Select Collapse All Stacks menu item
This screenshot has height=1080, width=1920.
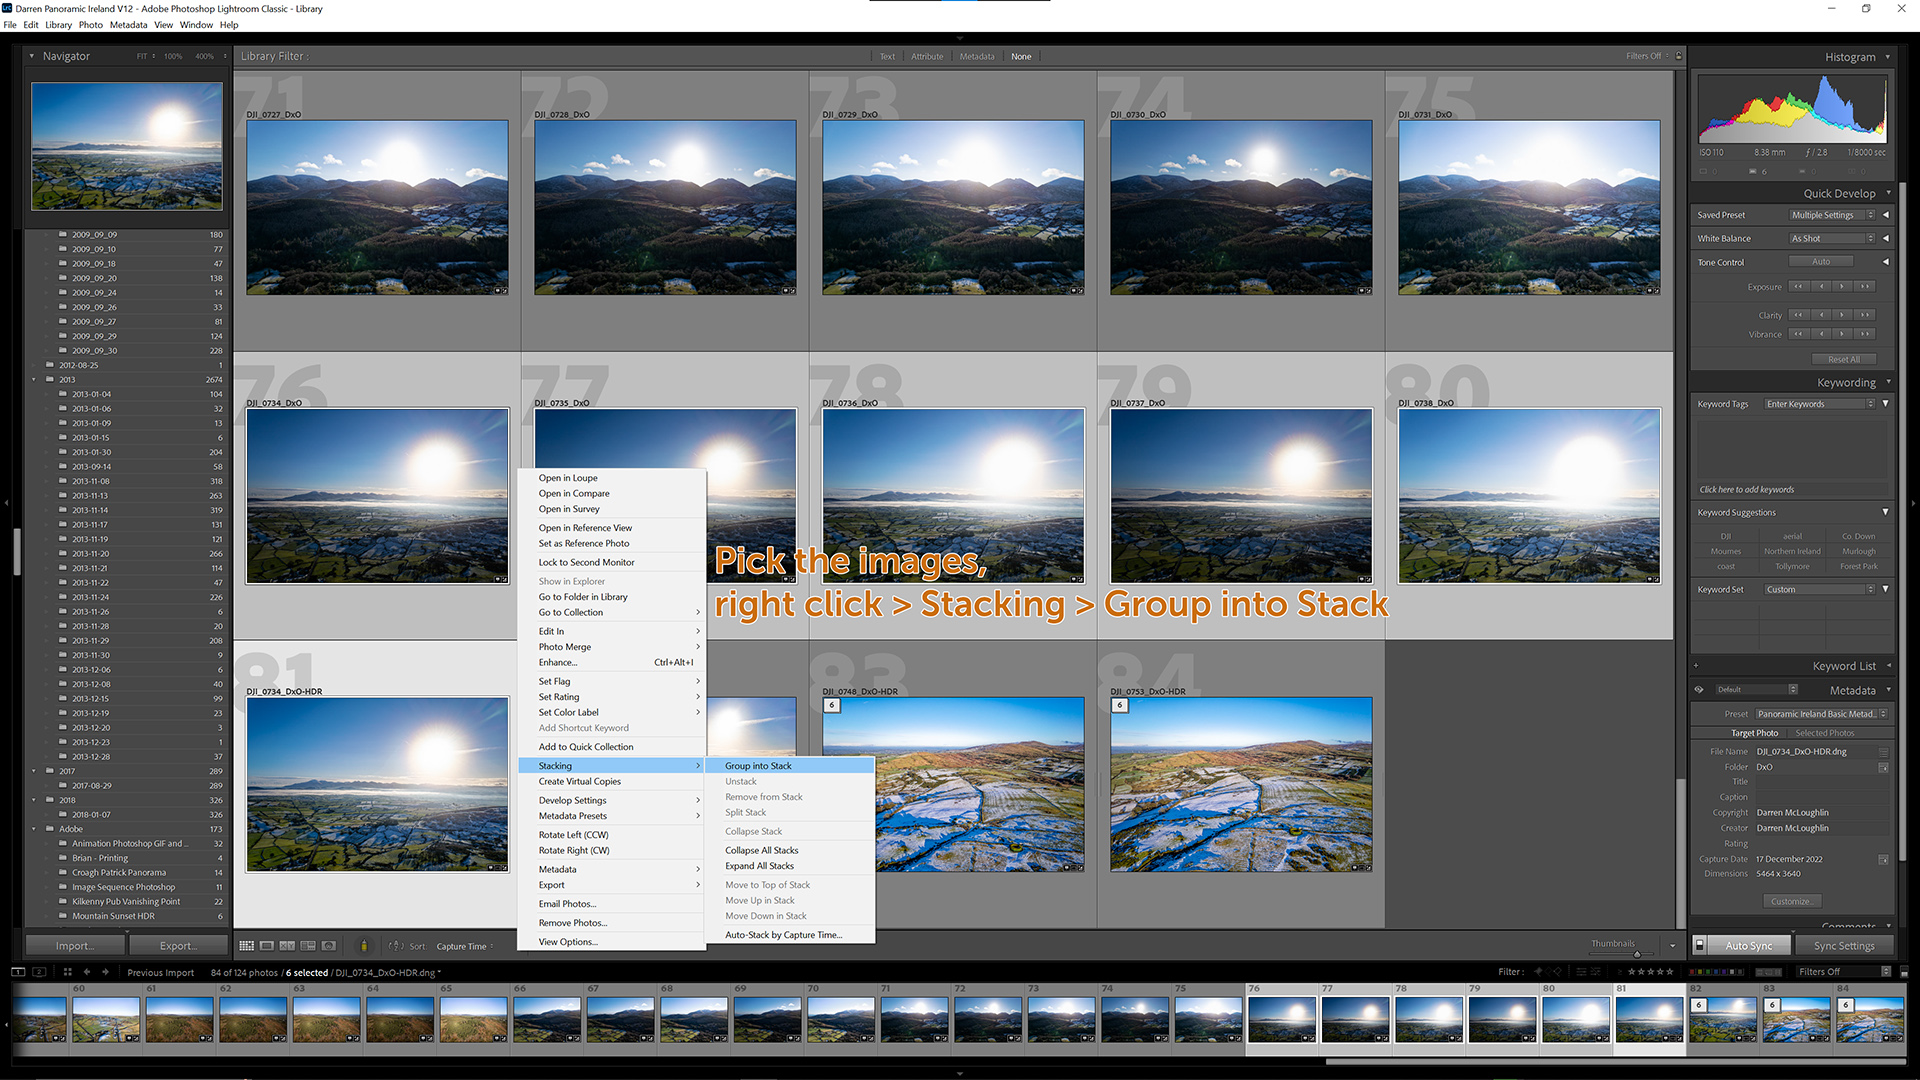762,851
